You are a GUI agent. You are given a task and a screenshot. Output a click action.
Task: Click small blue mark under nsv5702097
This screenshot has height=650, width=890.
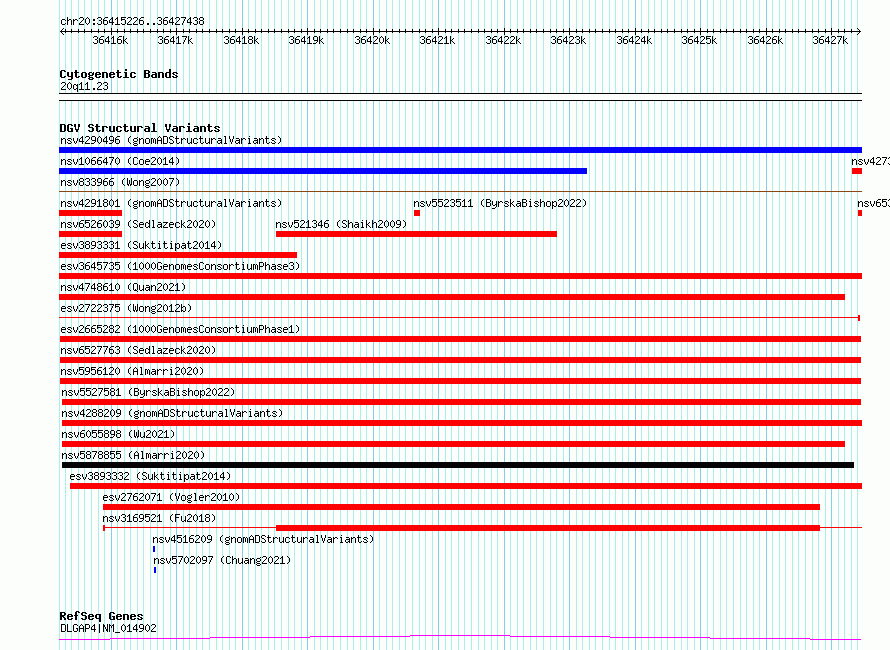[x=155, y=571]
